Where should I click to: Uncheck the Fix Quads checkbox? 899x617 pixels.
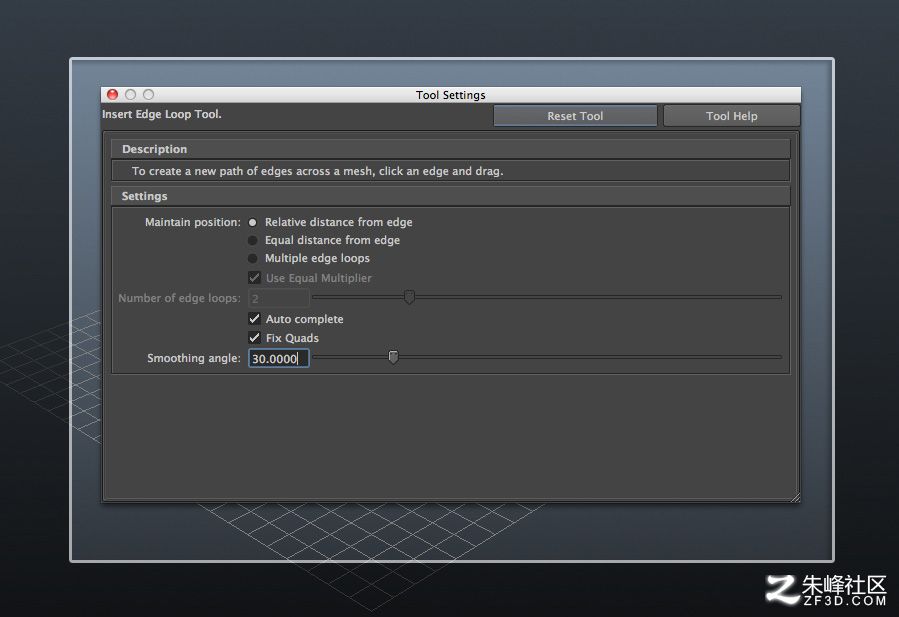point(255,338)
